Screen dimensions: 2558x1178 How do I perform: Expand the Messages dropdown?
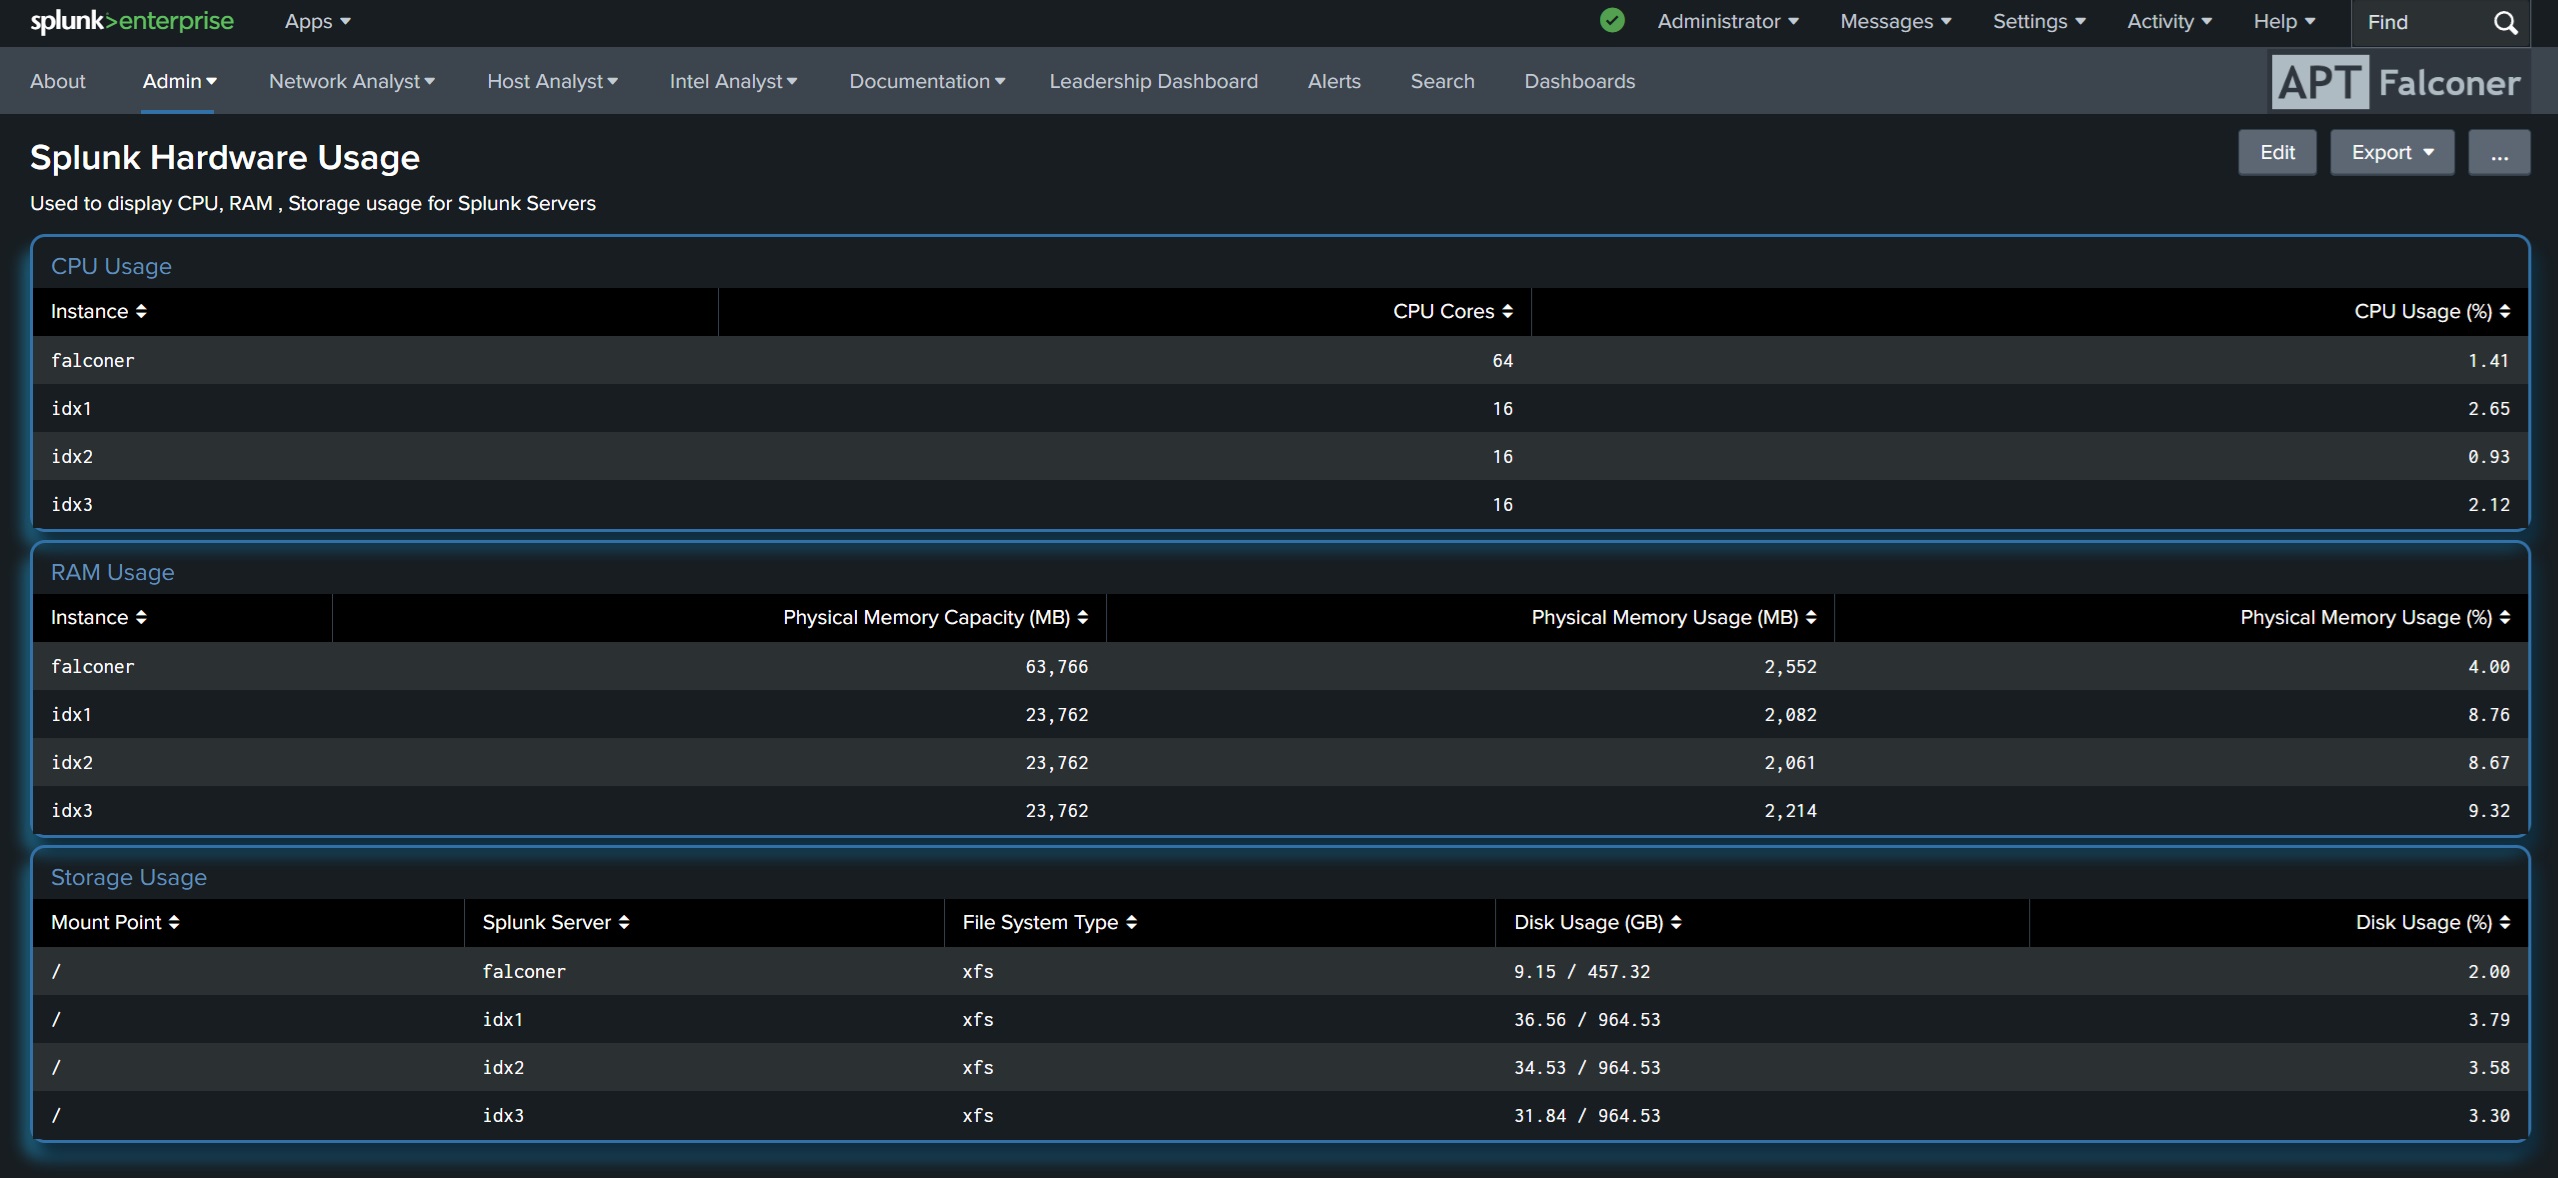[1895, 22]
